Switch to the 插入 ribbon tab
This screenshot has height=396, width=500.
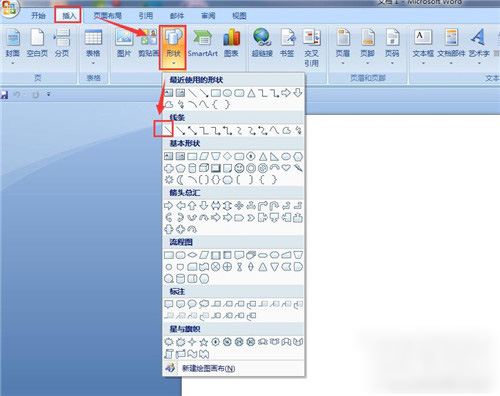coord(69,16)
